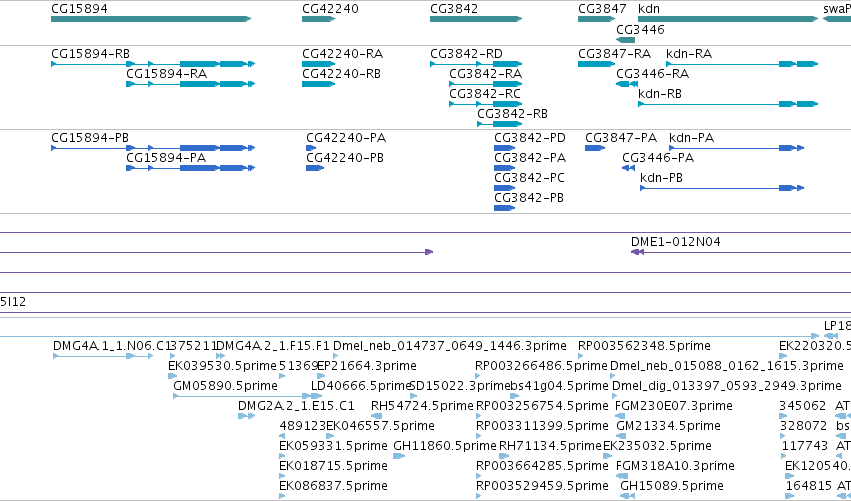Select the EK018715.5prime EST label
Image resolution: width=851 pixels, height=501 pixels.
point(333,466)
